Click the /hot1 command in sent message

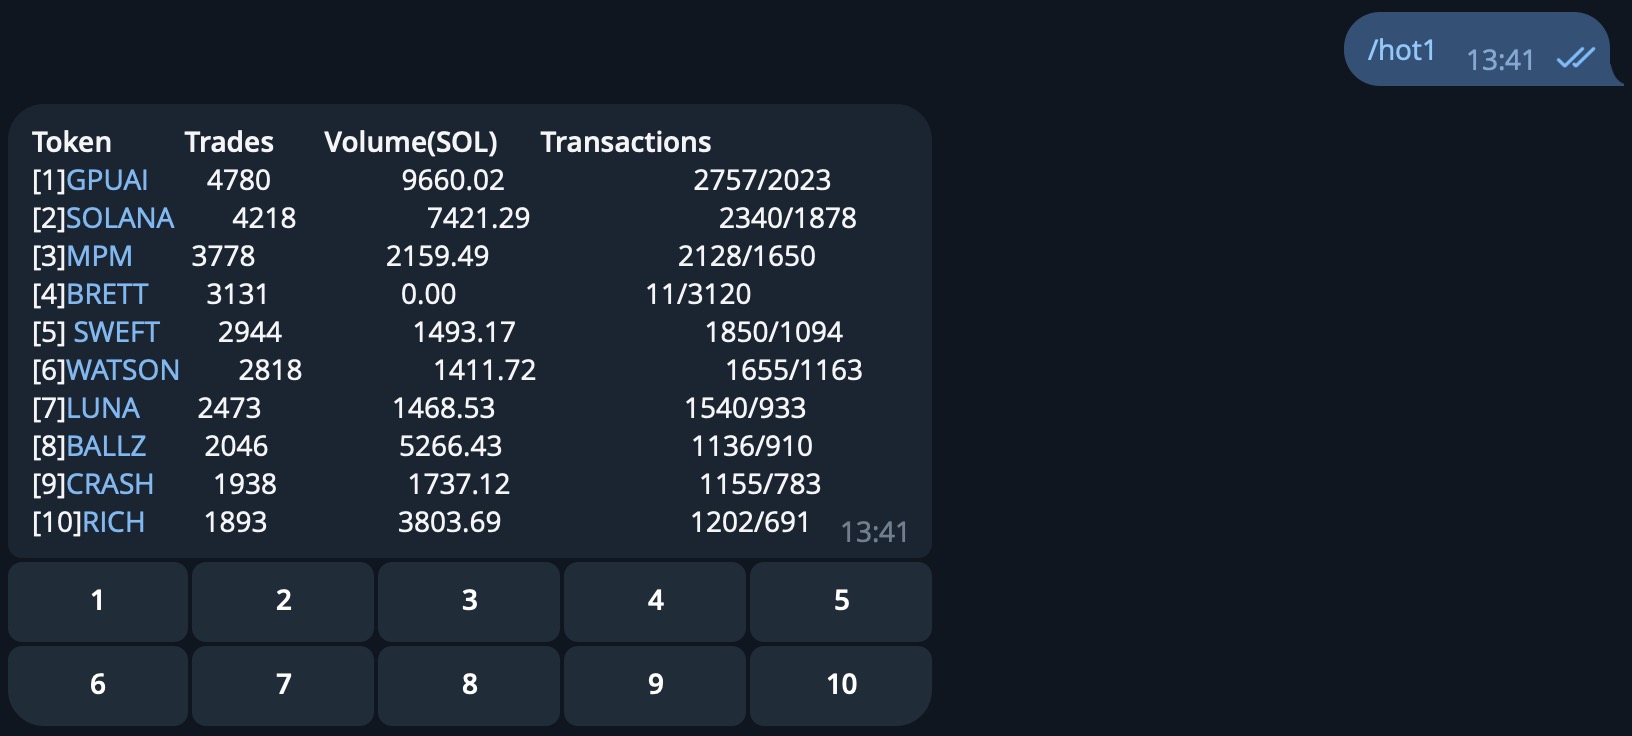pos(1401,50)
